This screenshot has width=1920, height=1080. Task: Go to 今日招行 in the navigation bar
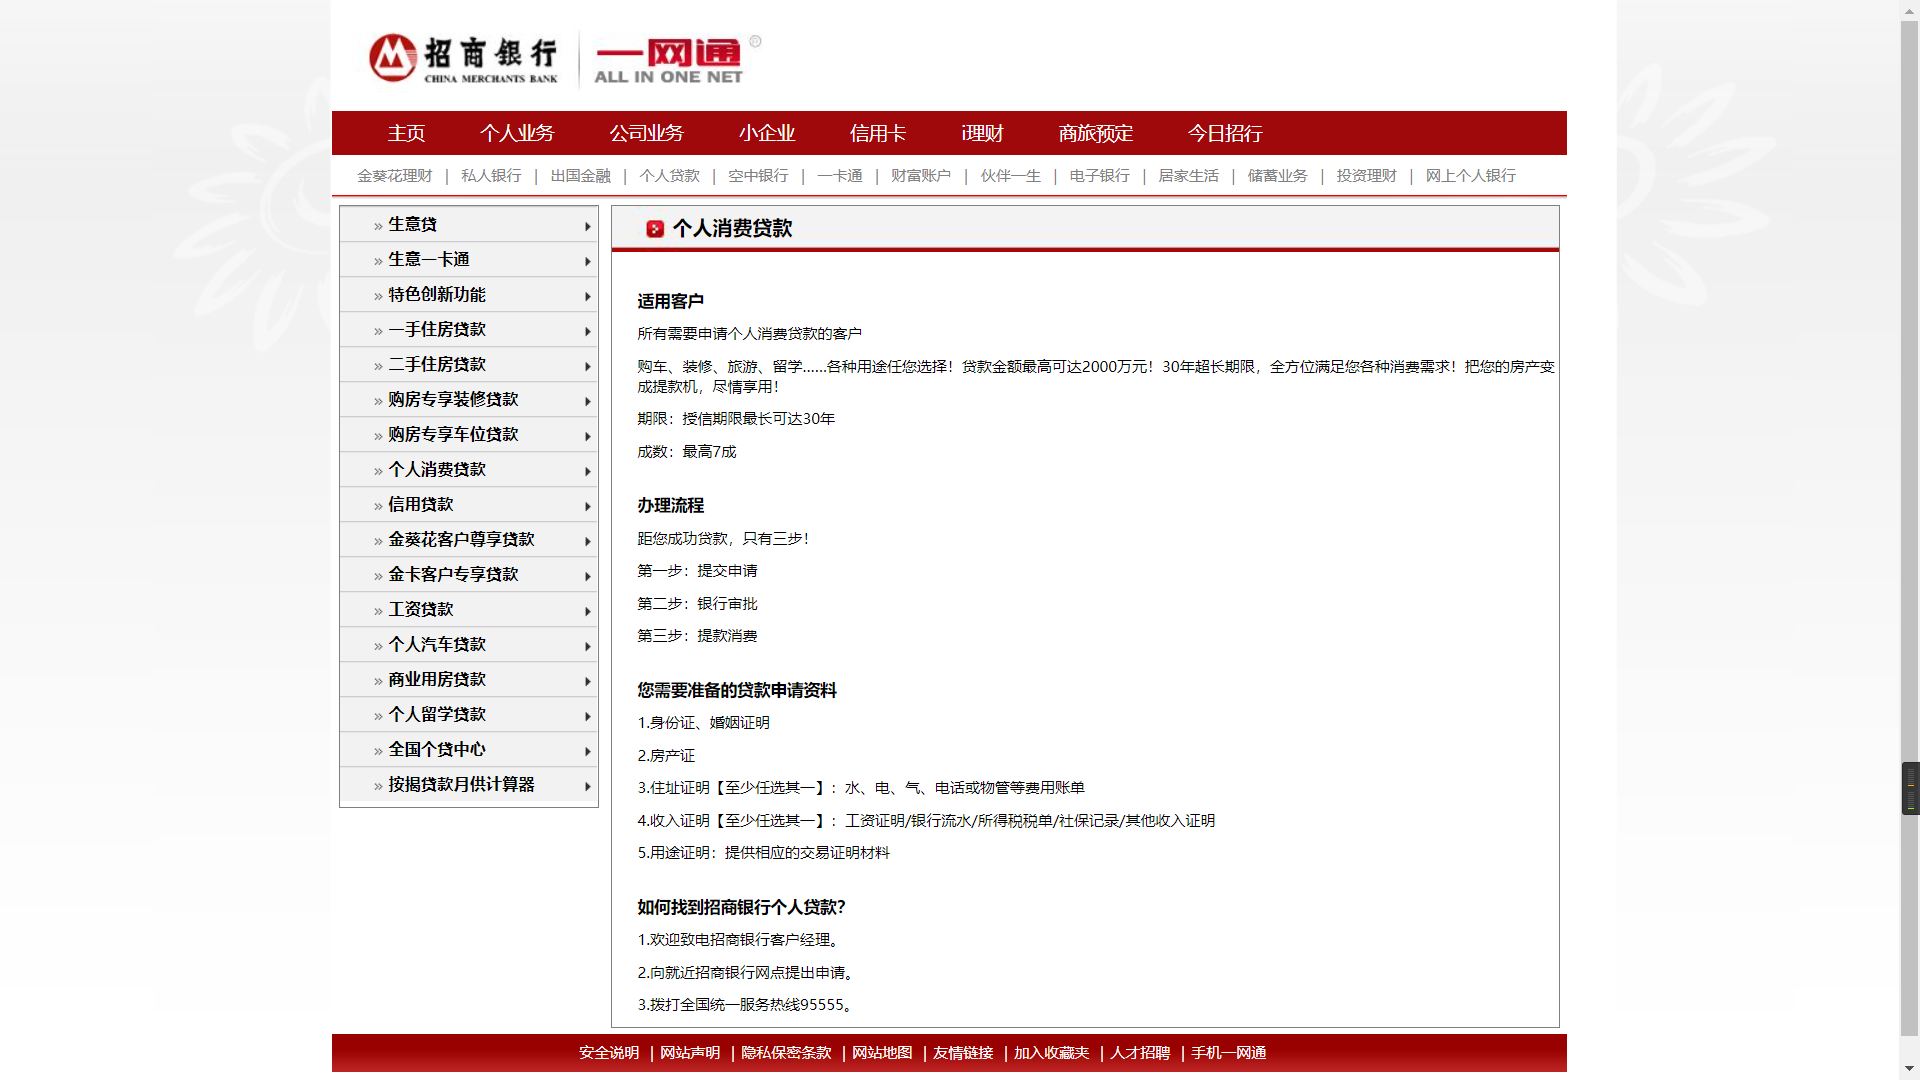pyautogui.click(x=1225, y=133)
